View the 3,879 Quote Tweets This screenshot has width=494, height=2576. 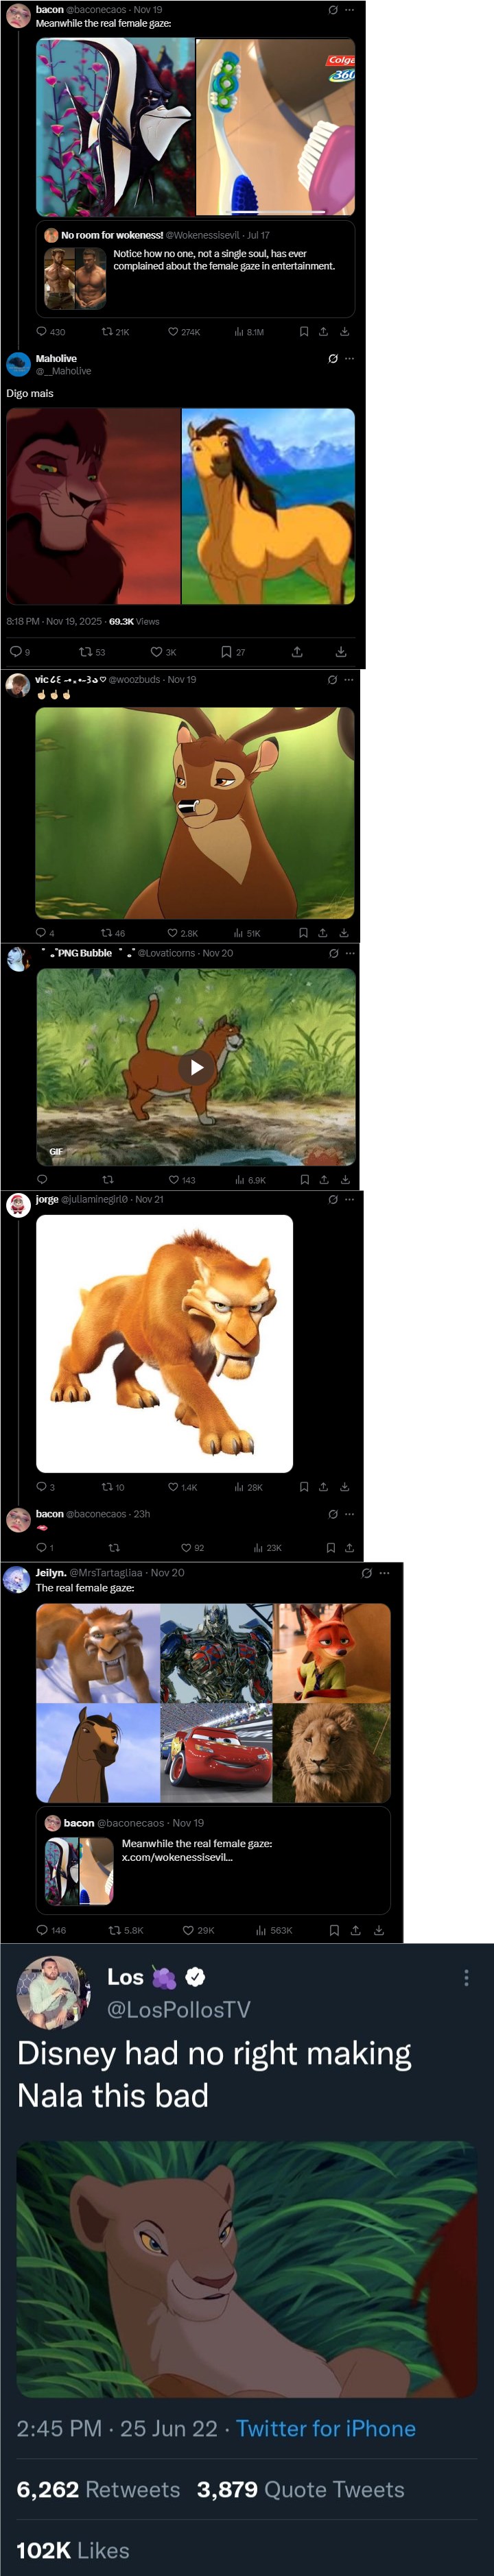[x=301, y=2490]
